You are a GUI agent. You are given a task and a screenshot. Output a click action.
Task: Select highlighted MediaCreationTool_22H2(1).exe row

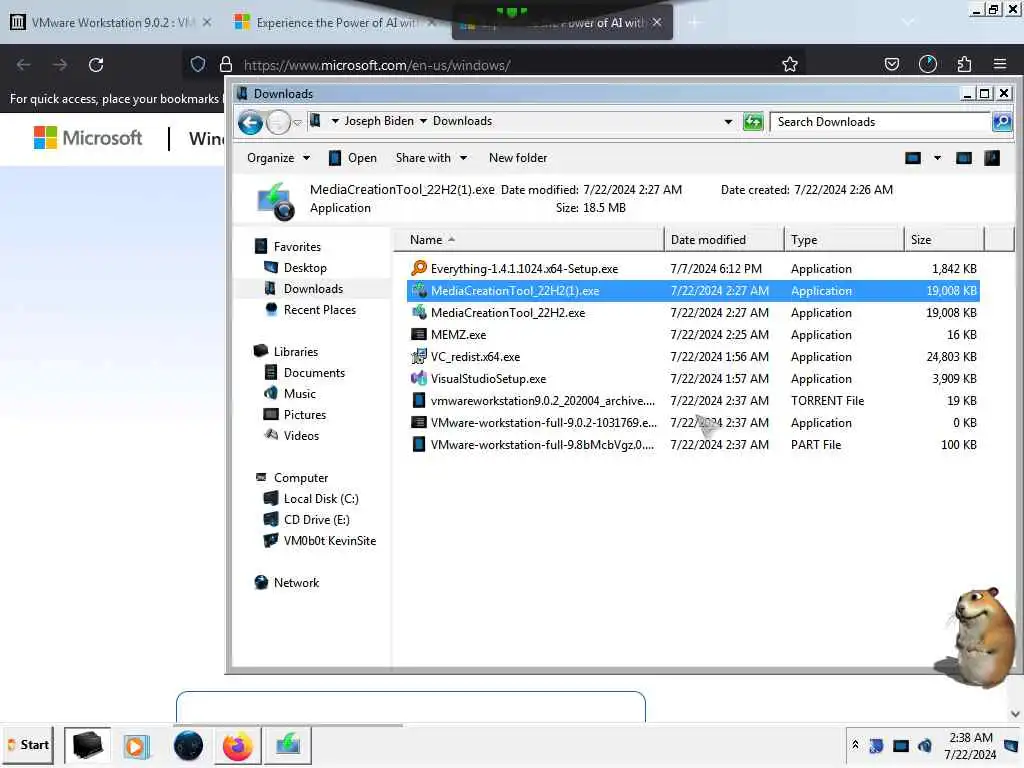click(x=693, y=291)
